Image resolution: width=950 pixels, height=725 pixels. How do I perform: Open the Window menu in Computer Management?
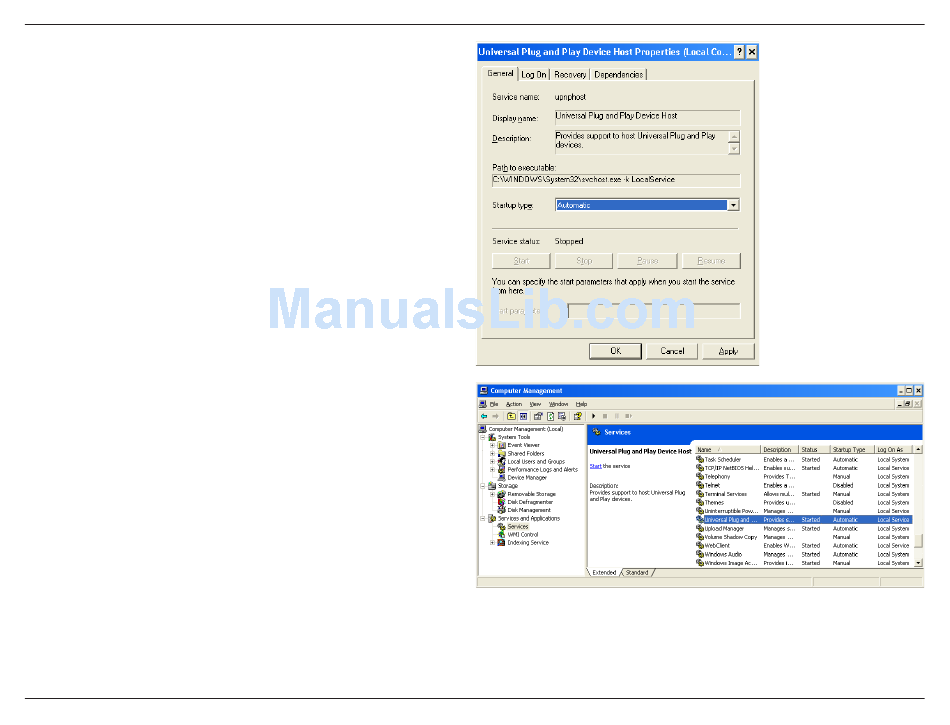click(559, 404)
